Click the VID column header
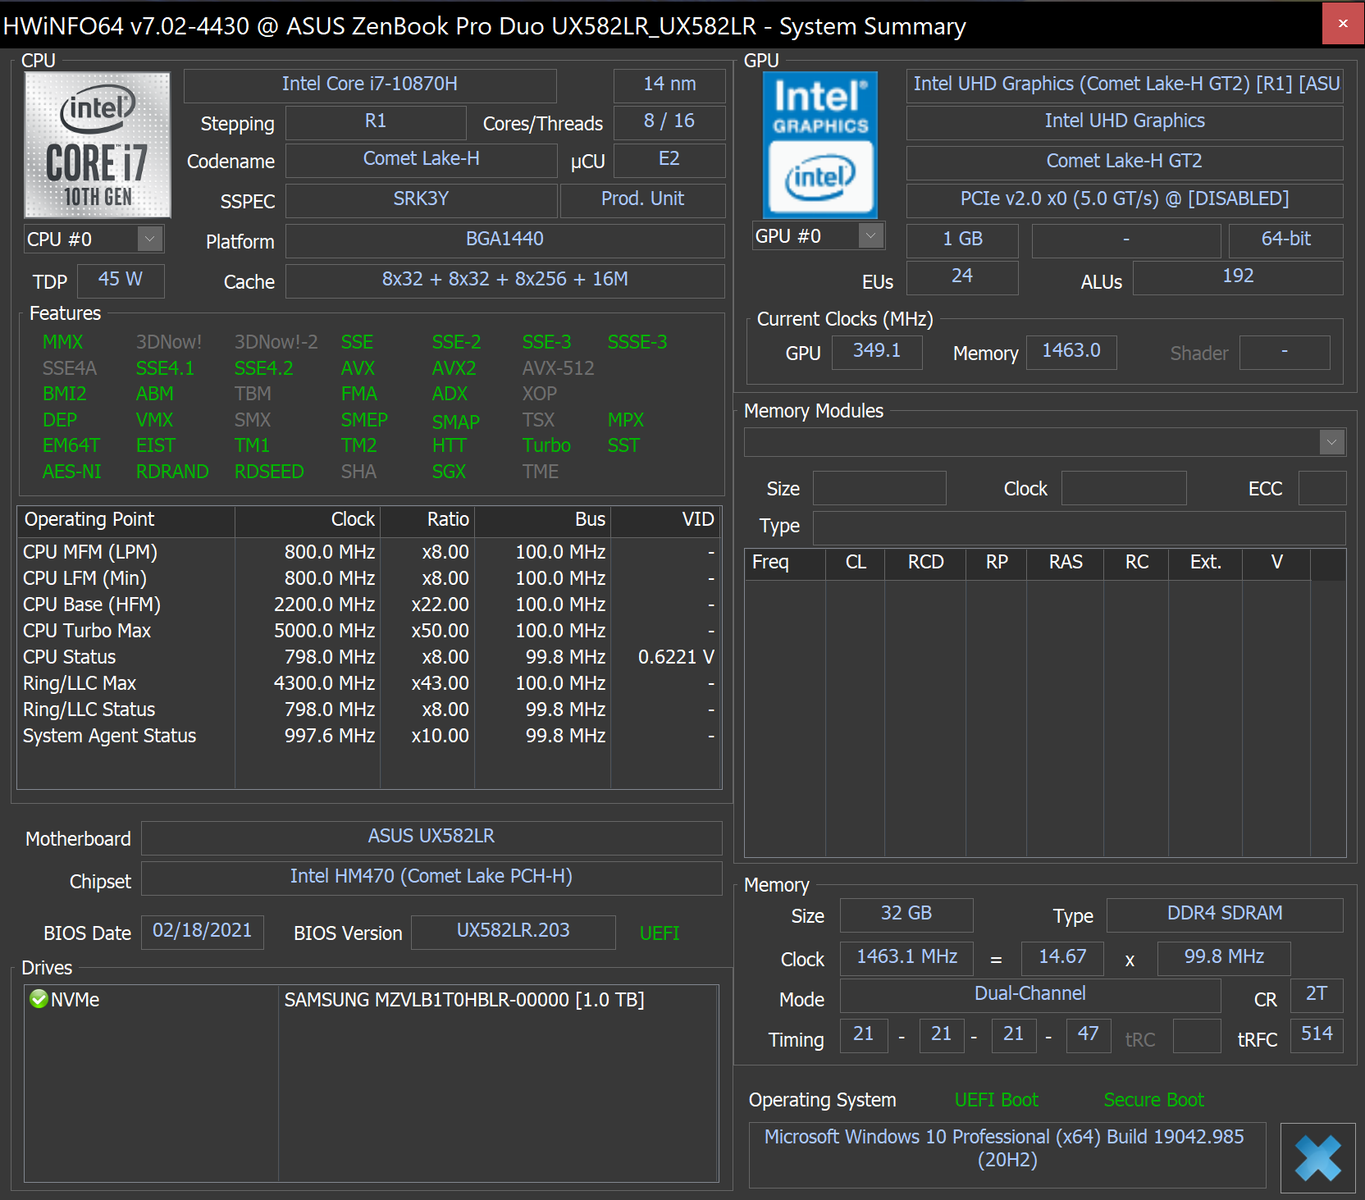This screenshot has height=1200, width=1365. click(666, 520)
